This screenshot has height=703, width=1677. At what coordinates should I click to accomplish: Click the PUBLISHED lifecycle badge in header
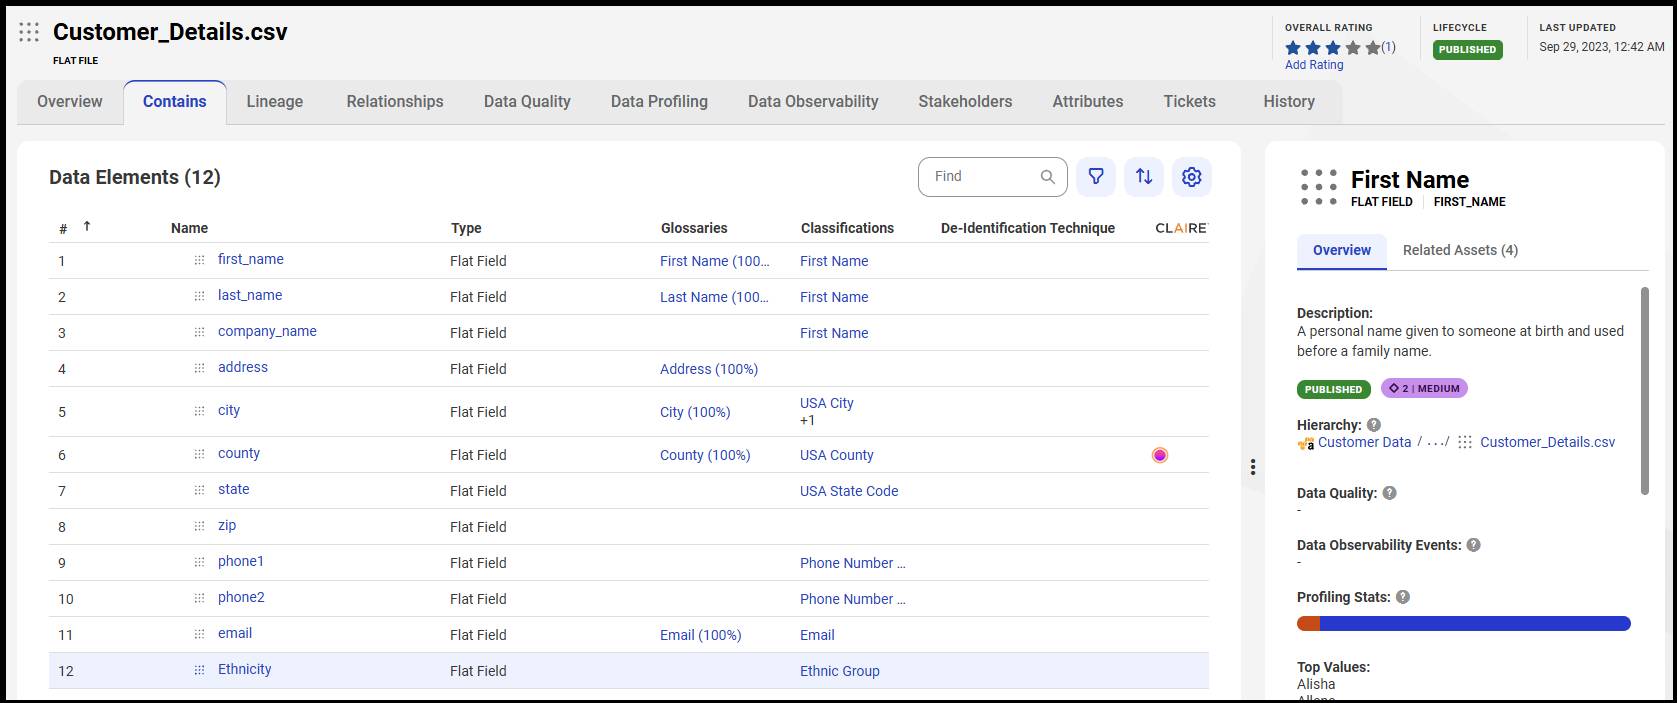click(x=1467, y=49)
